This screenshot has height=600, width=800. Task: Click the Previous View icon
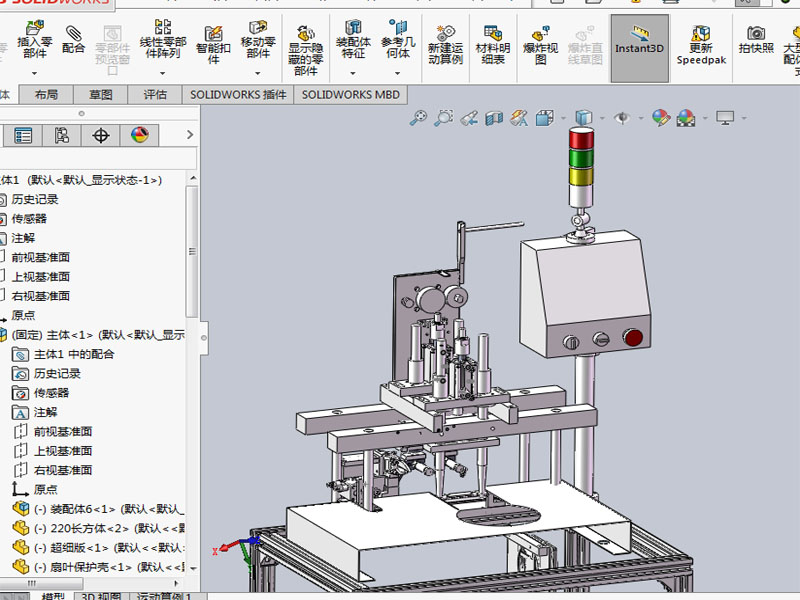[x=469, y=118]
